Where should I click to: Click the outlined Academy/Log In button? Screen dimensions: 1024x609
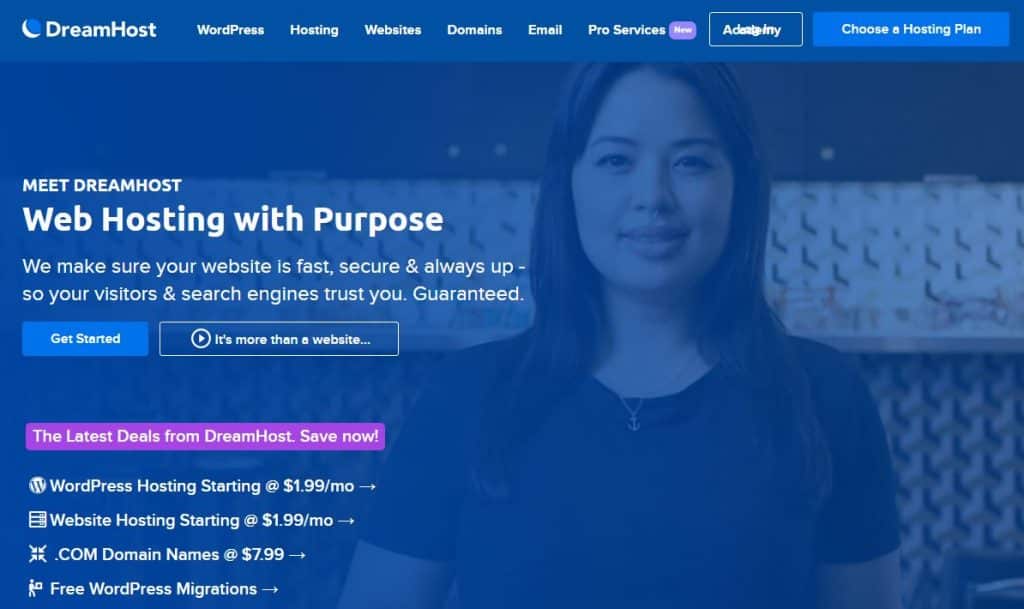pos(756,29)
